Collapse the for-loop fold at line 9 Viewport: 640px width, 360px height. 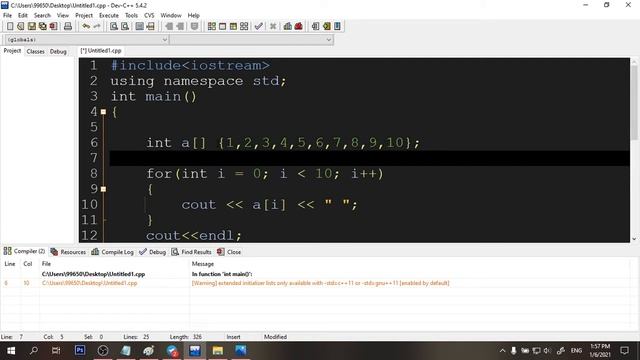pos(103,189)
